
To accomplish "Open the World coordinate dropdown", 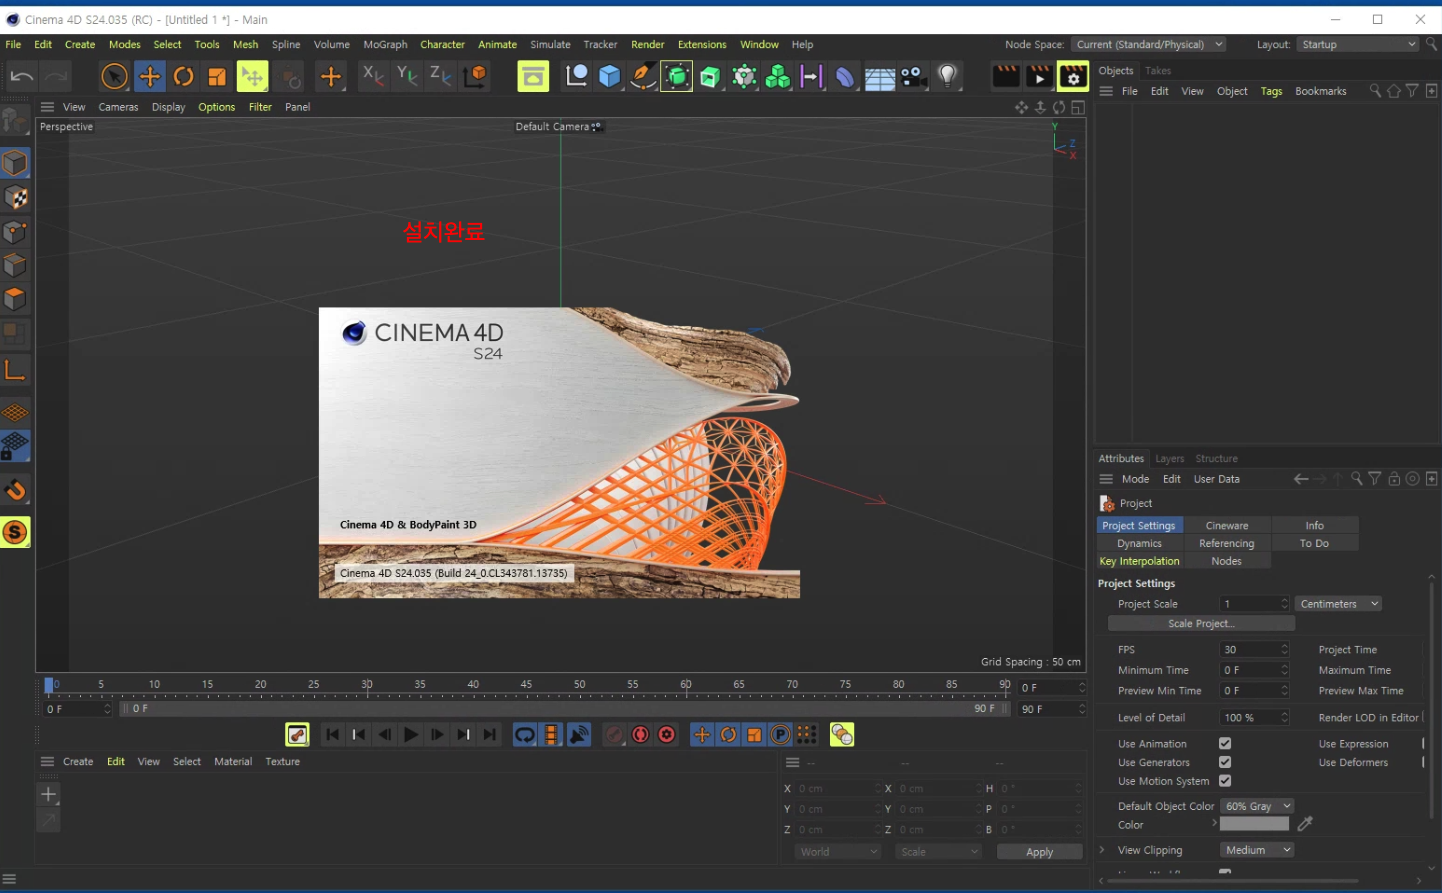I will [x=838, y=852].
